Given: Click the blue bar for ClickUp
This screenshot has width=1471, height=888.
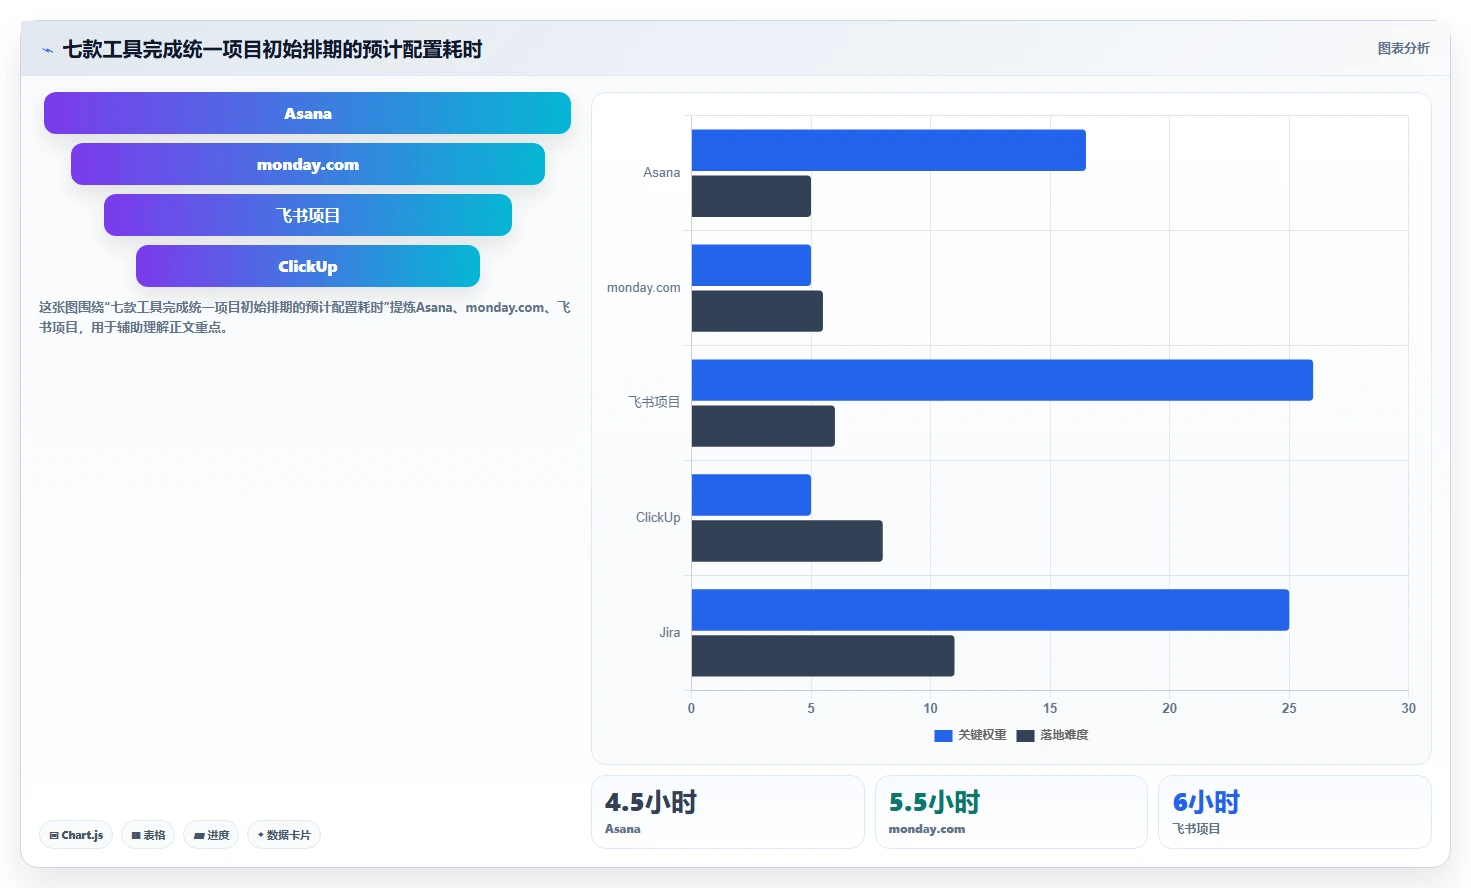Looking at the screenshot, I should click(751, 495).
